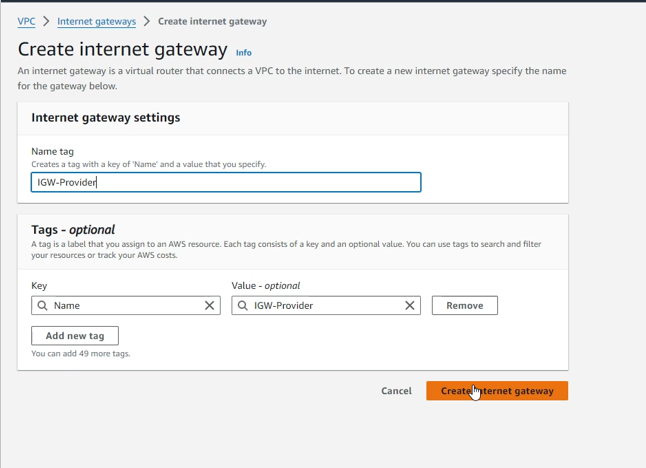Clear the Value field with its X icon
Viewport: 646px width, 468px height.
409,306
